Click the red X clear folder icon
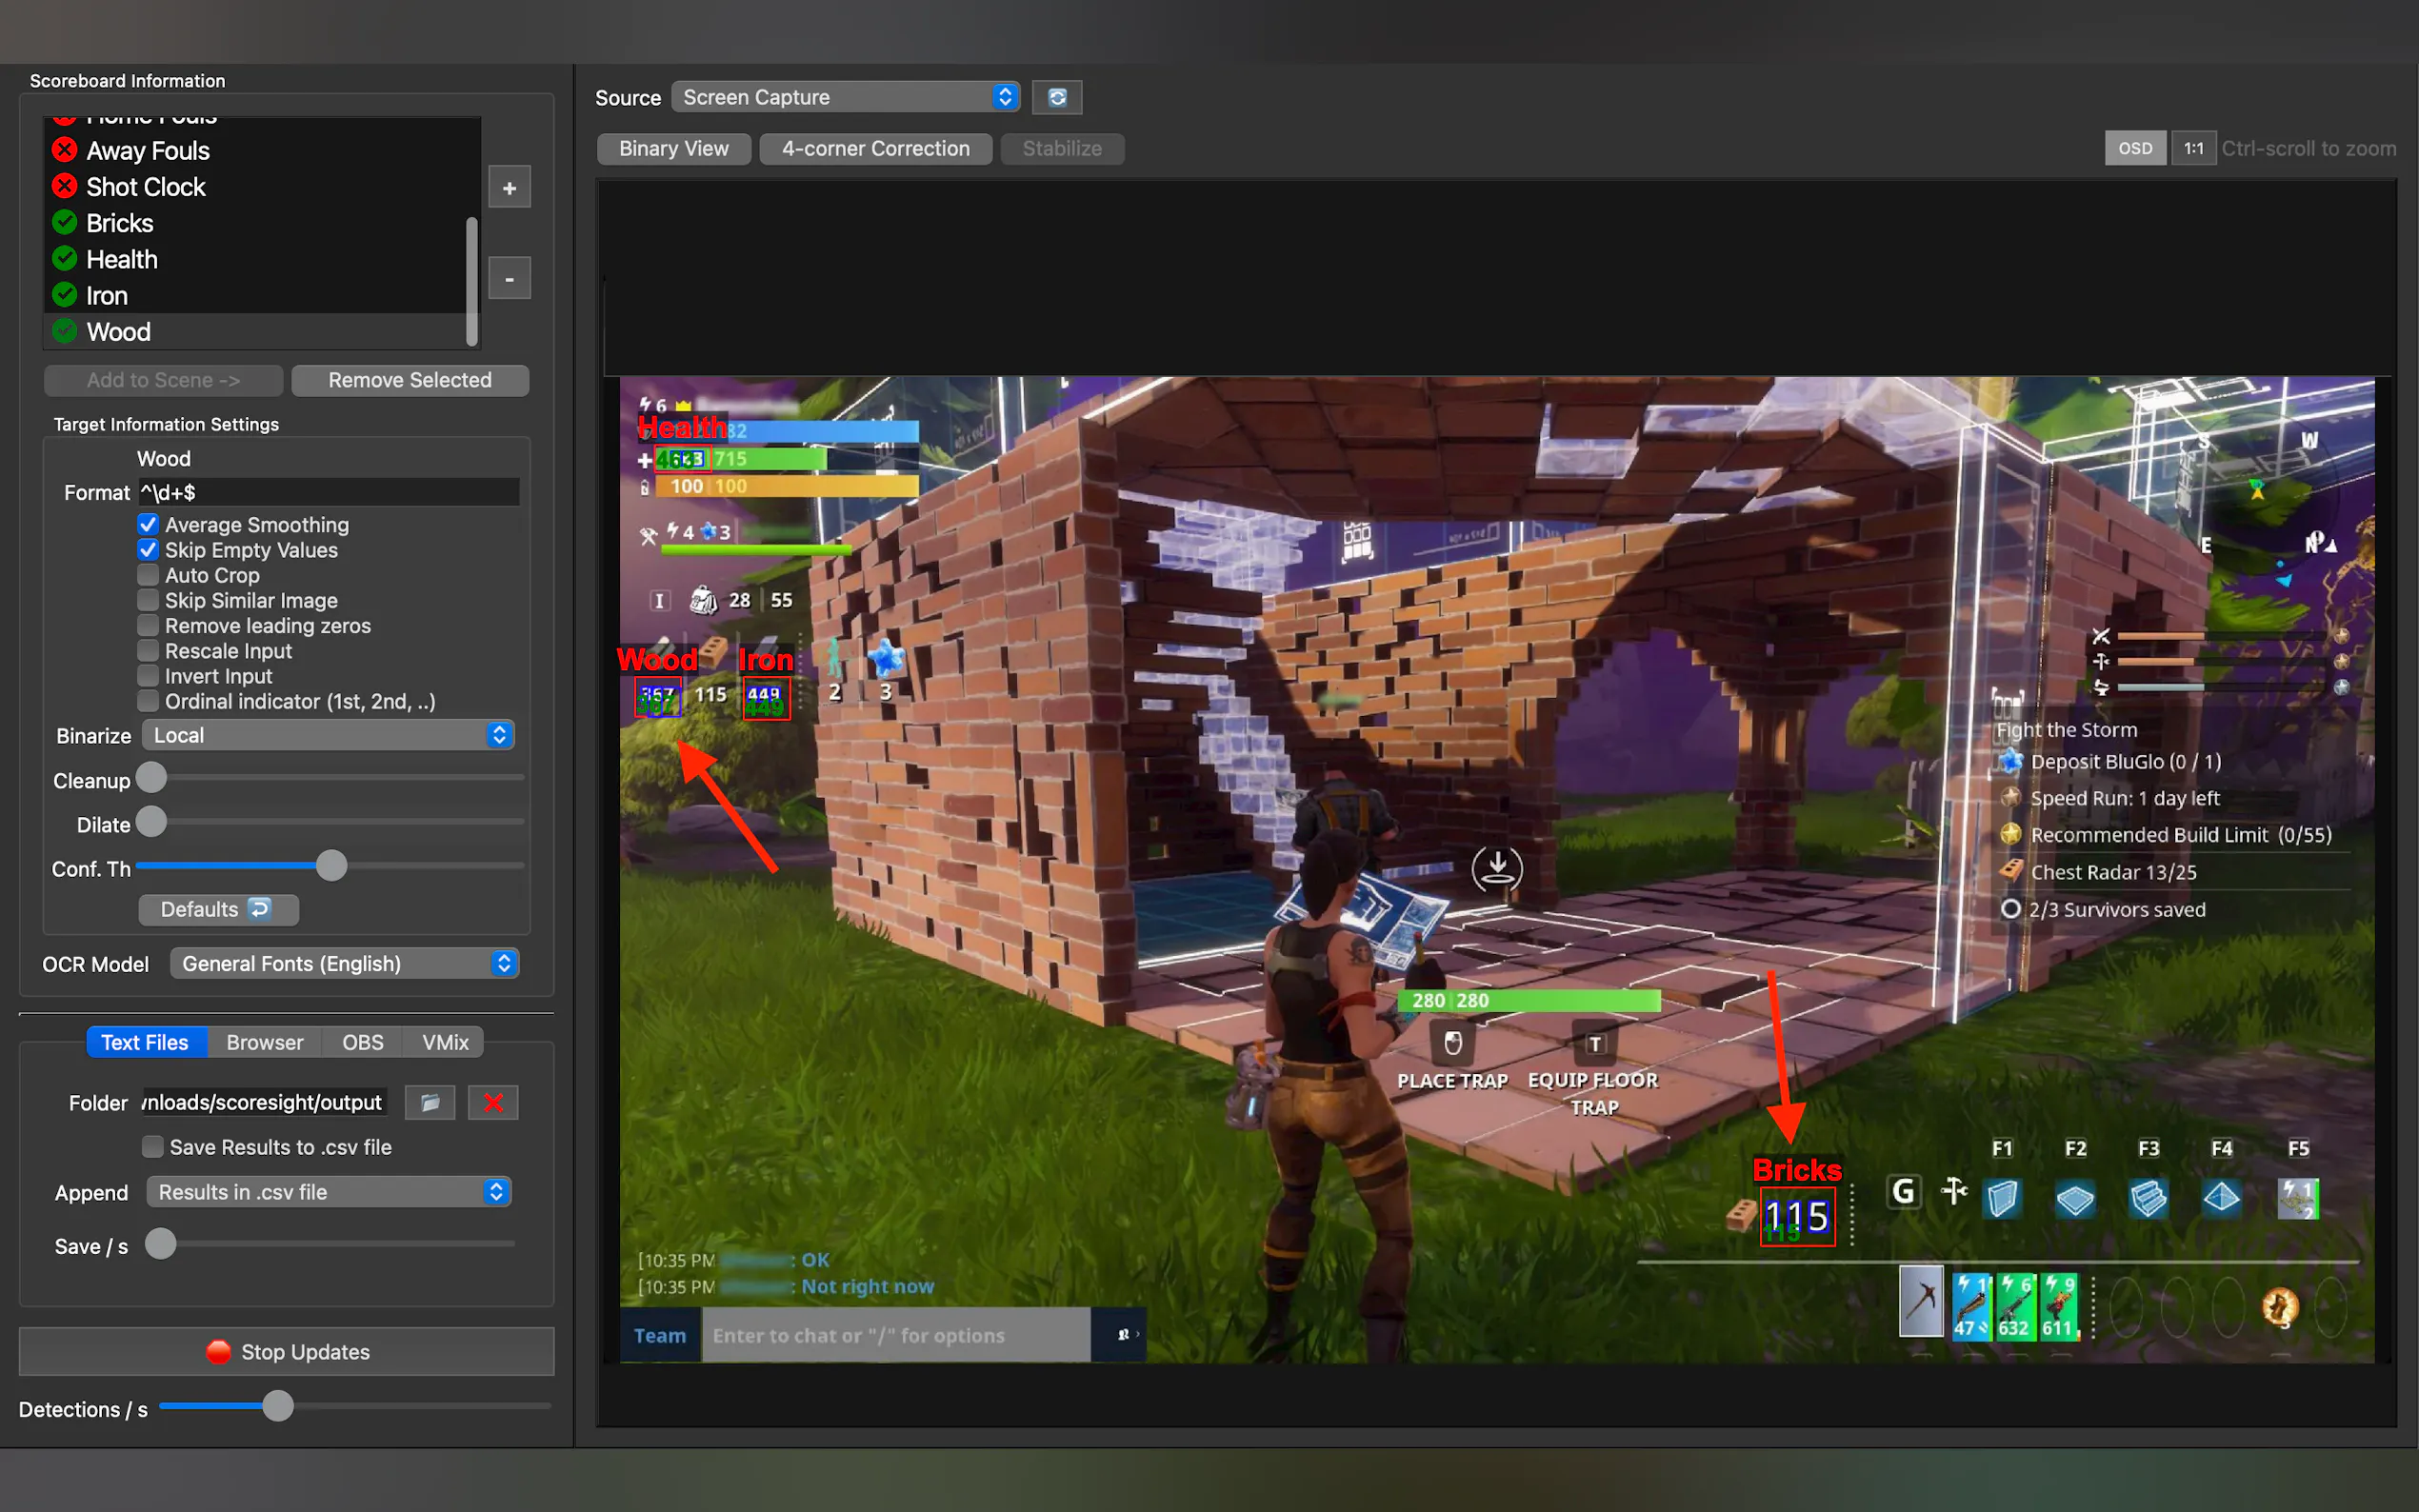Image resolution: width=2419 pixels, height=1512 pixels. 493,1102
